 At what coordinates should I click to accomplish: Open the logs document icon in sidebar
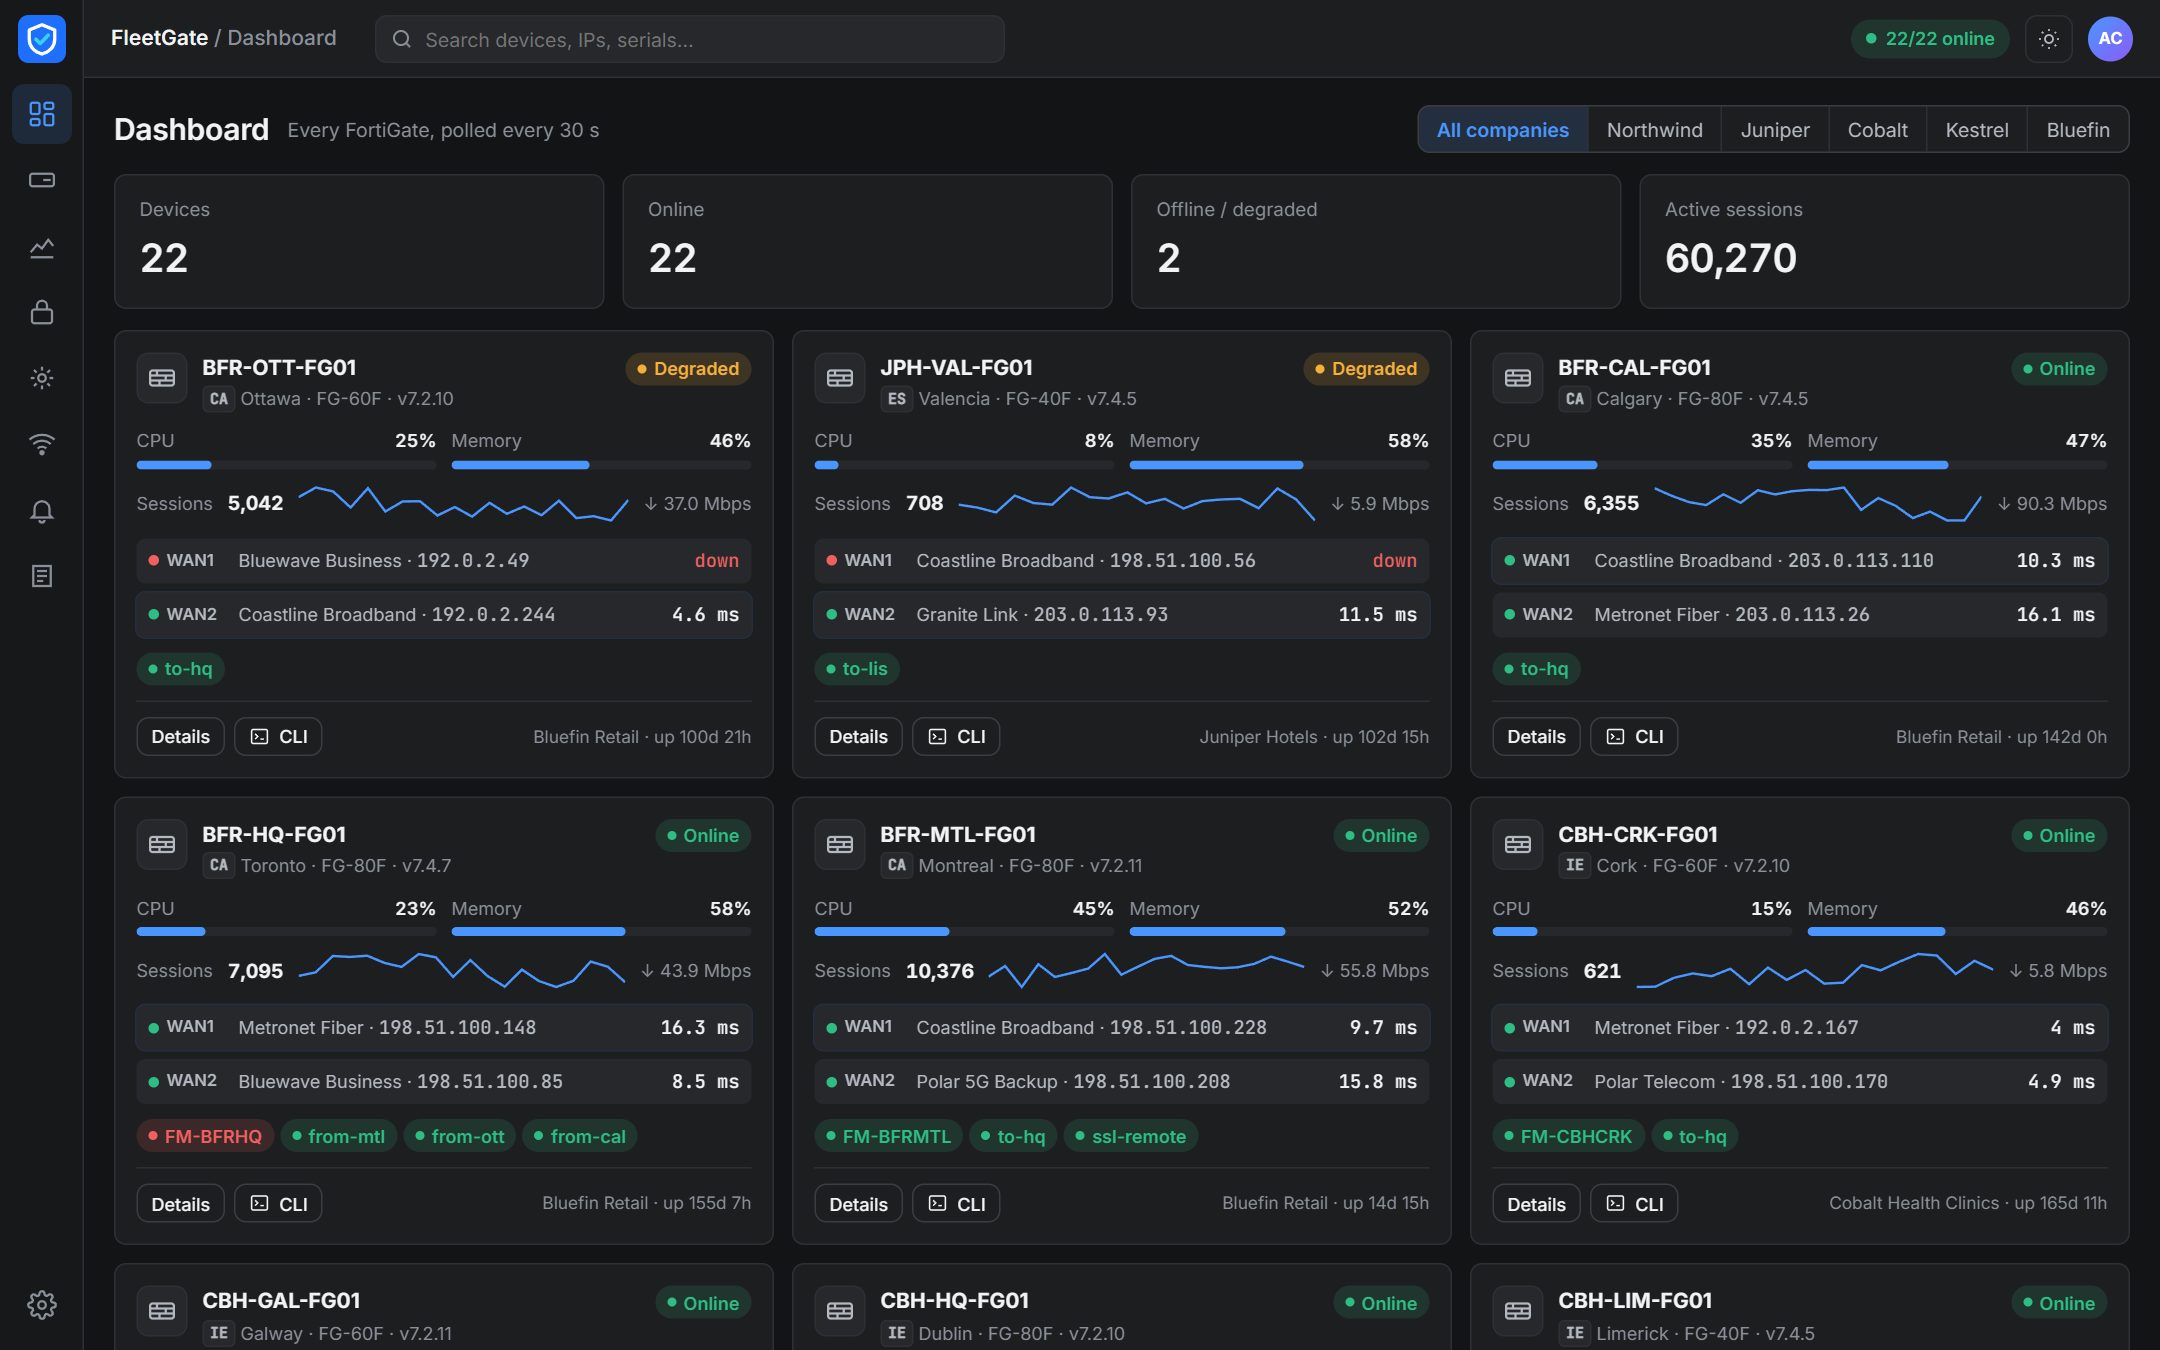click(41, 576)
